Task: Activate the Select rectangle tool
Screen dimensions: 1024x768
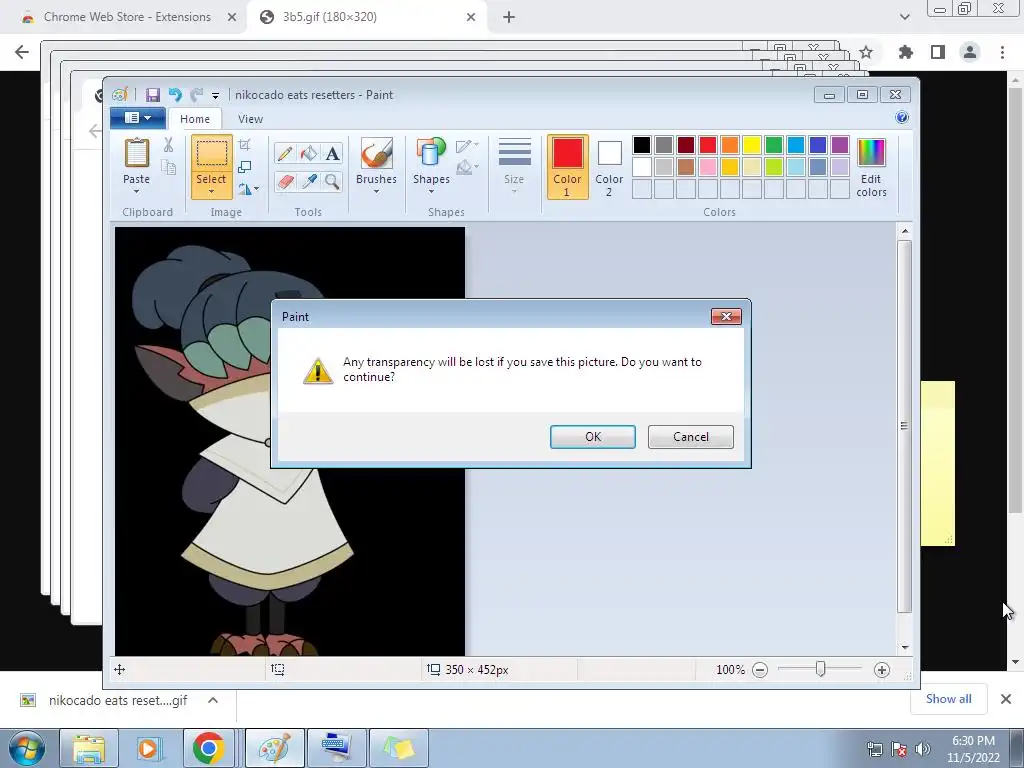Action: tap(212, 154)
